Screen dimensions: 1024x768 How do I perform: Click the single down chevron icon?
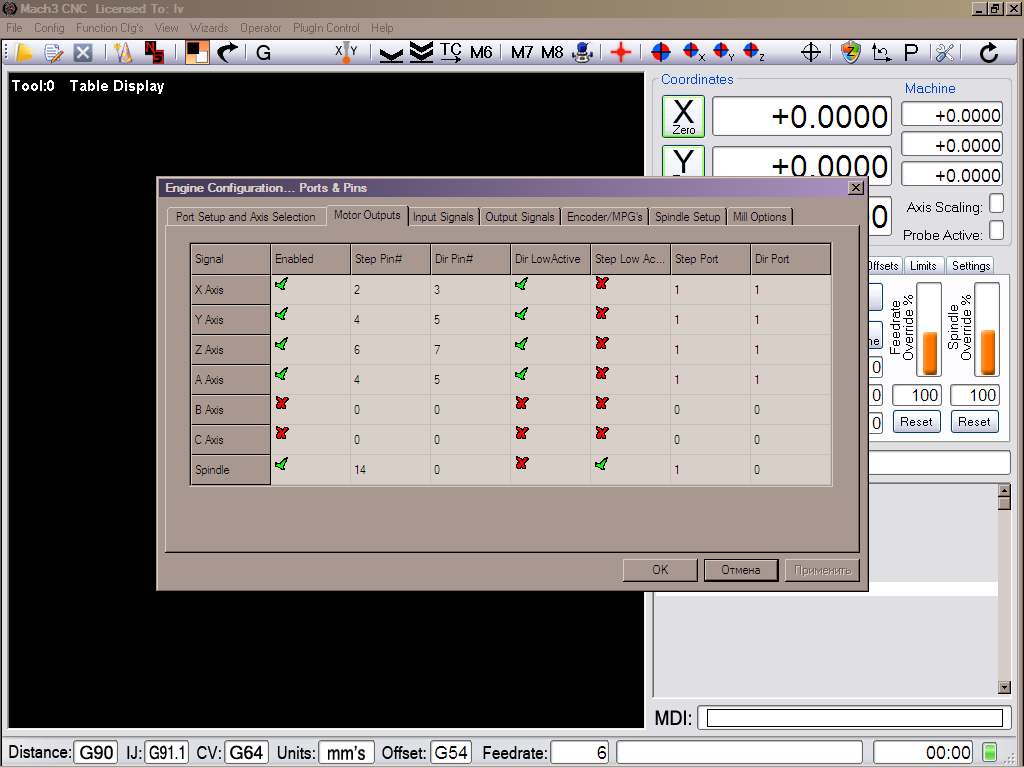(x=391, y=54)
